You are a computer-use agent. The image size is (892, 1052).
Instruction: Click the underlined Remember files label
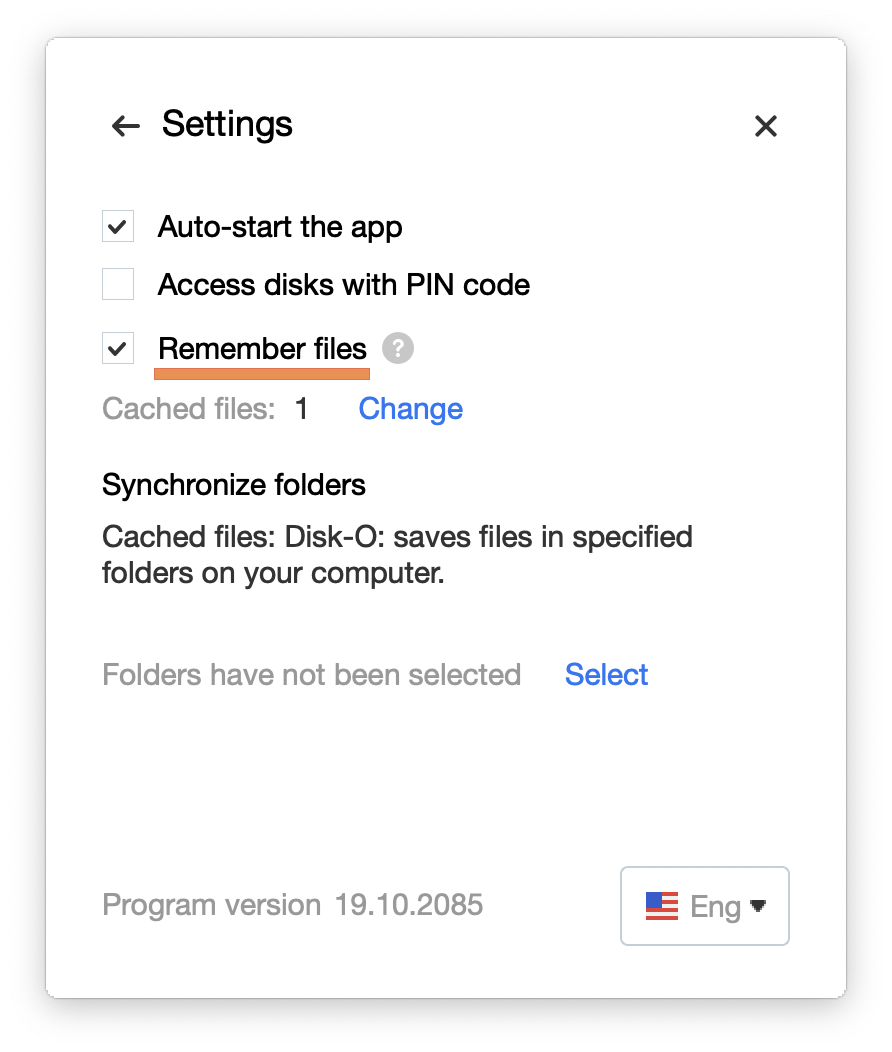pyautogui.click(x=262, y=349)
